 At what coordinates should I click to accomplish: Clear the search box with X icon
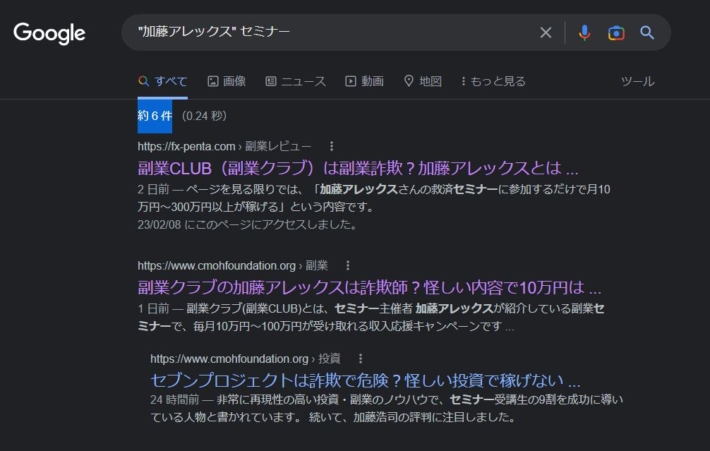pyautogui.click(x=546, y=33)
